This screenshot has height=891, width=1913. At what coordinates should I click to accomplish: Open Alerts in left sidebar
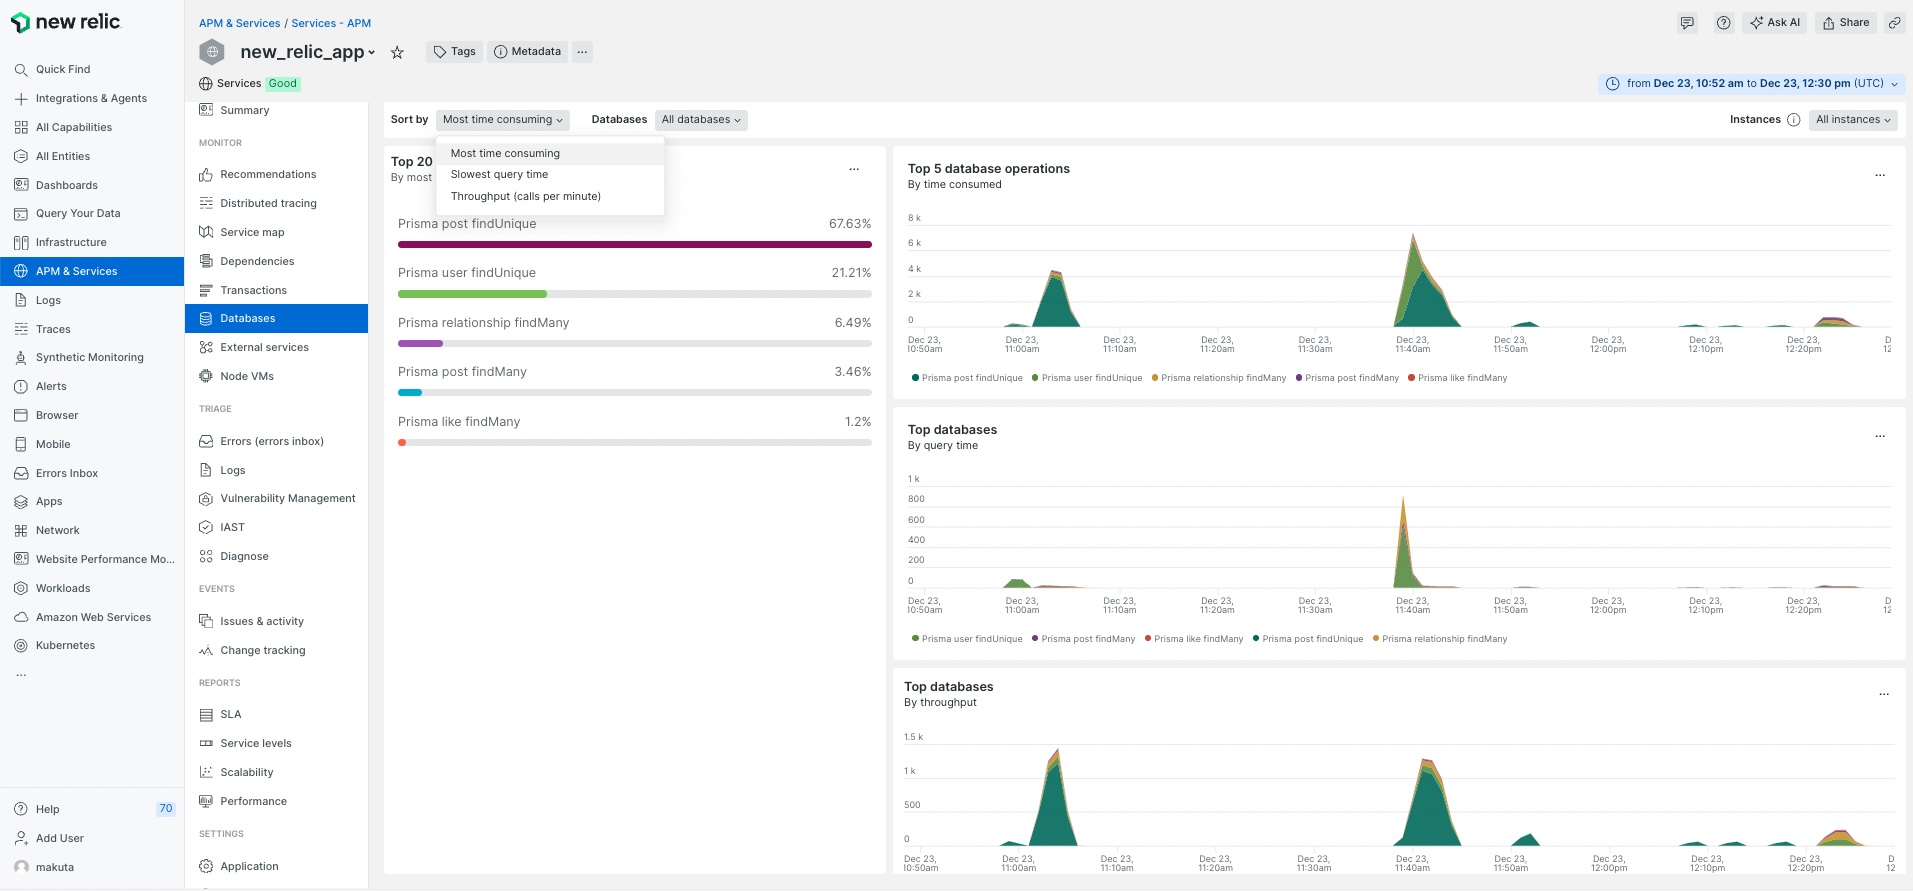point(51,386)
